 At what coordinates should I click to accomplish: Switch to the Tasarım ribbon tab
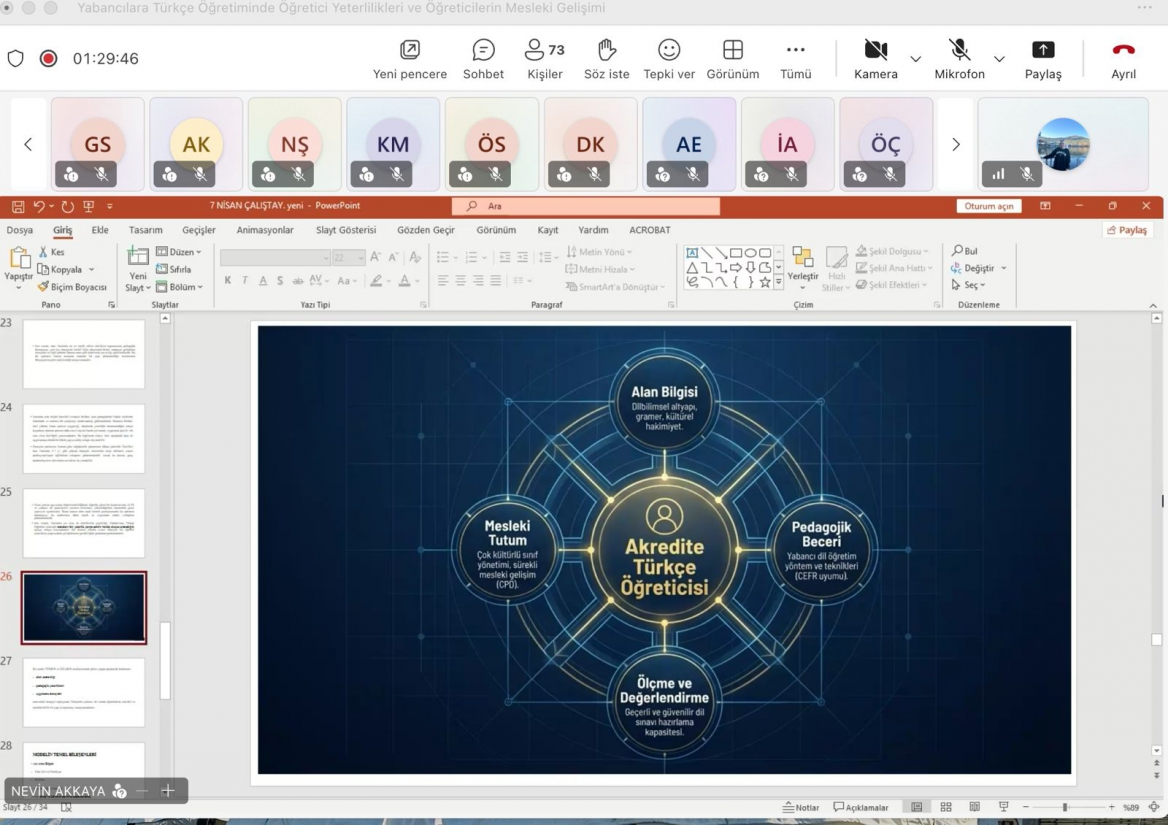[145, 230]
